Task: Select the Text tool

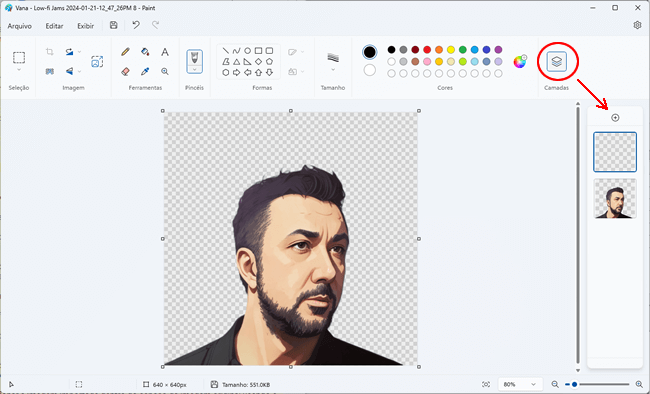Action: (x=165, y=52)
